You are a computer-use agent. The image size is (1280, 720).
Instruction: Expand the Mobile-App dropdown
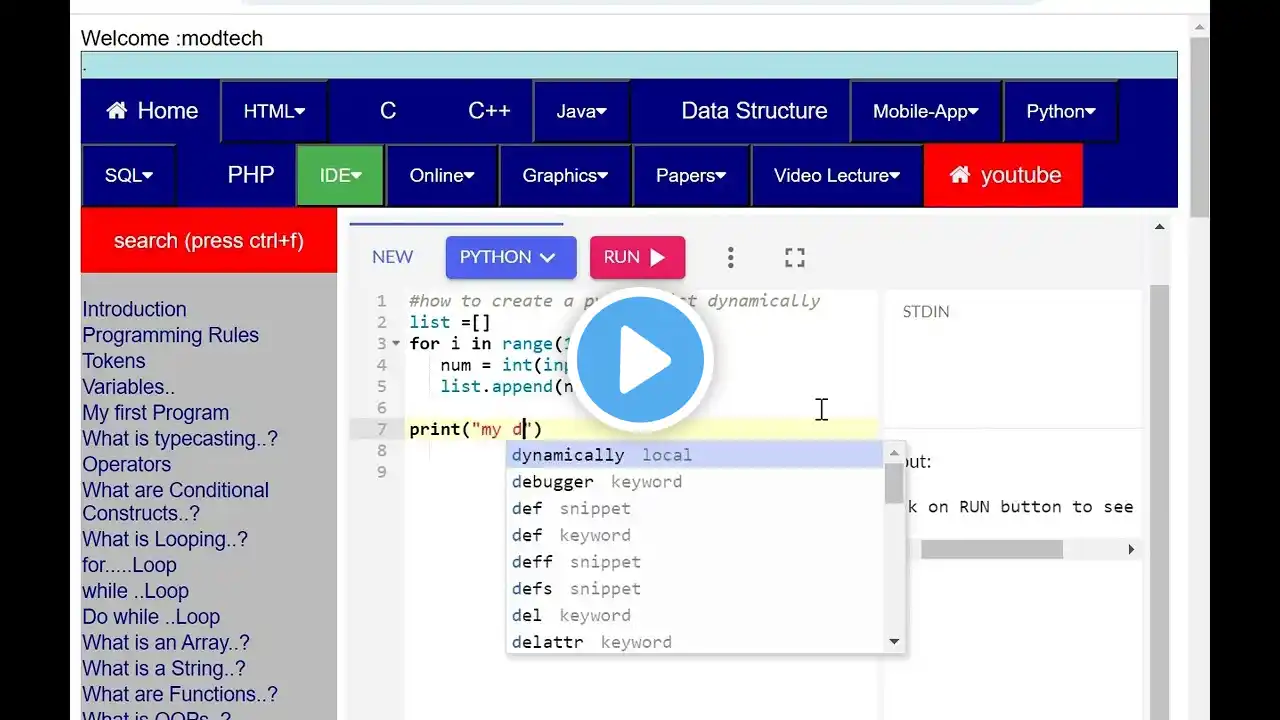coord(926,111)
